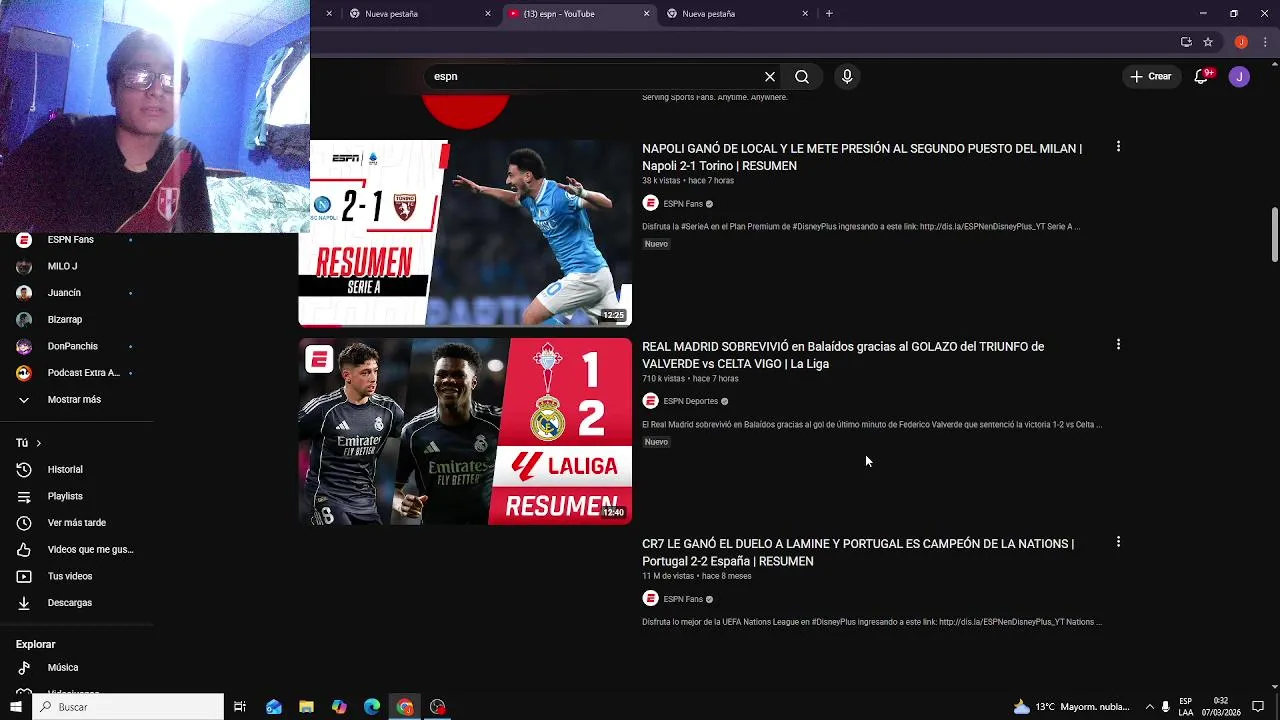Image resolution: width=1280 pixels, height=720 pixels.
Task: Open the Real Madrid Balaídos video title
Action: (x=843, y=355)
